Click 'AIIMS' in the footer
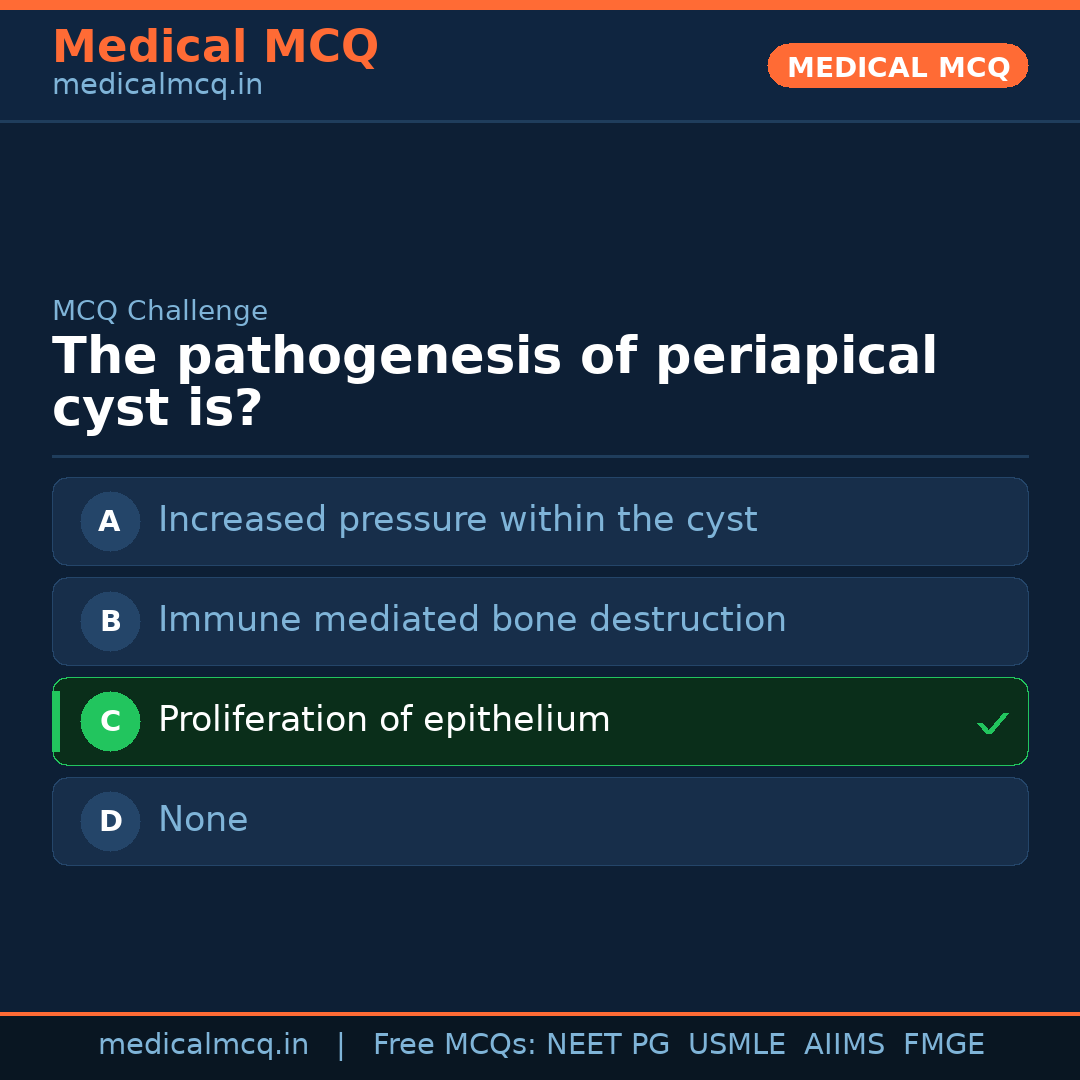Viewport: 1080px width, 1080px height. [844, 1045]
